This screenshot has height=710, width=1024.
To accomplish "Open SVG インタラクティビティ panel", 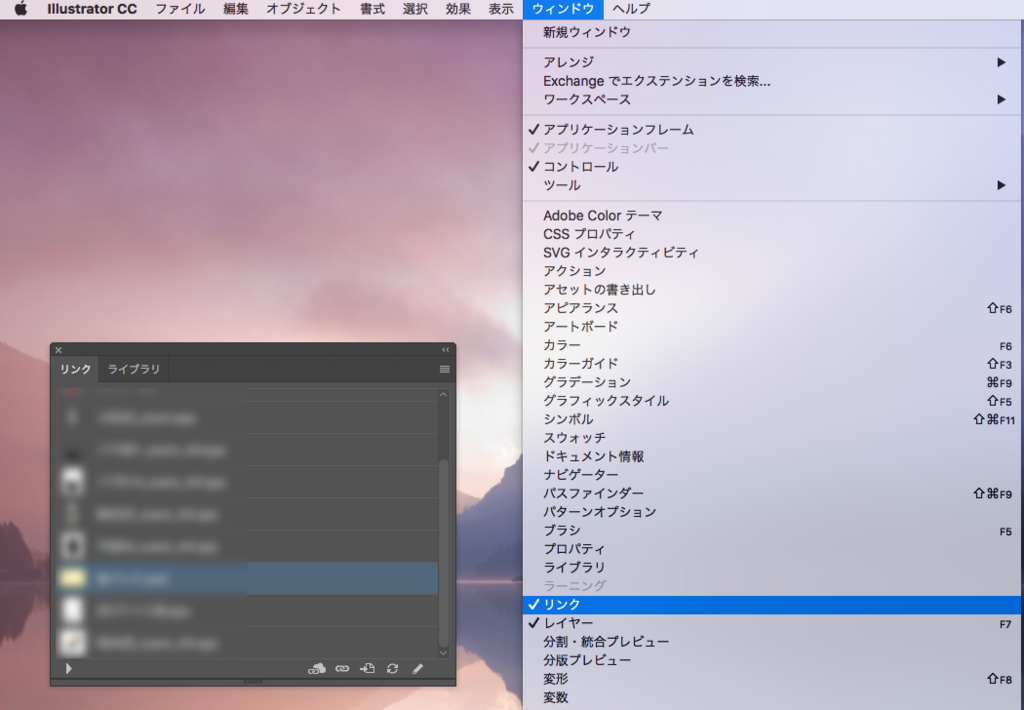I will point(773,253).
